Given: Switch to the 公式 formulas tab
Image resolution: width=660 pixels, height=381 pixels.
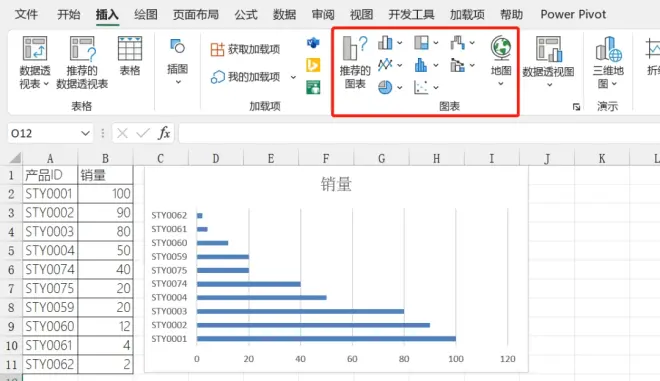Looking at the screenshot, I should [x=246, y=14].
